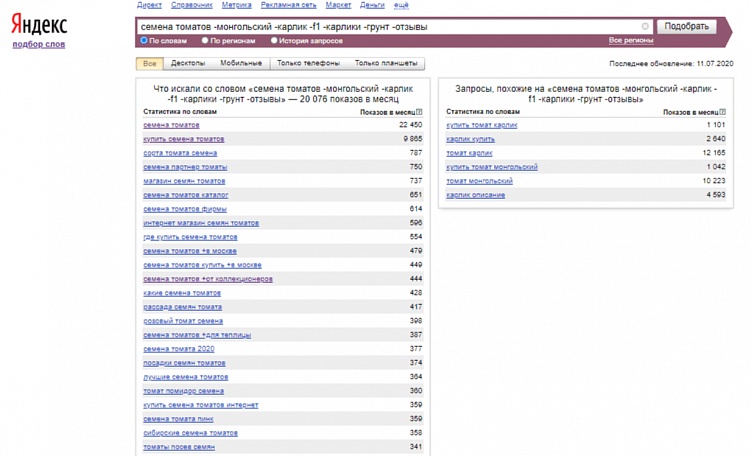Viewport: 751px width, 456px height.
Task: Open the 'томат помидор семена' link
Action: 183,391
